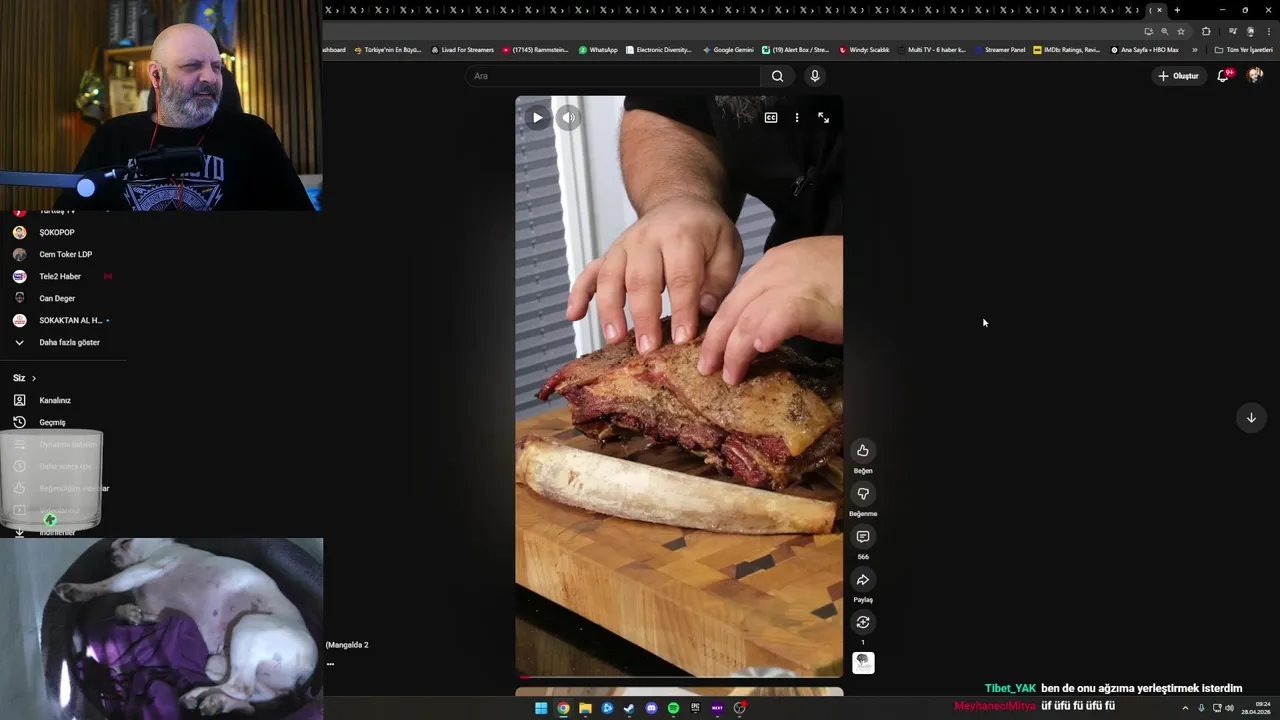Screen dimensions: 1280x720
Task: Open the Streamer Panel bookmark
Action: coord(1000,49)
